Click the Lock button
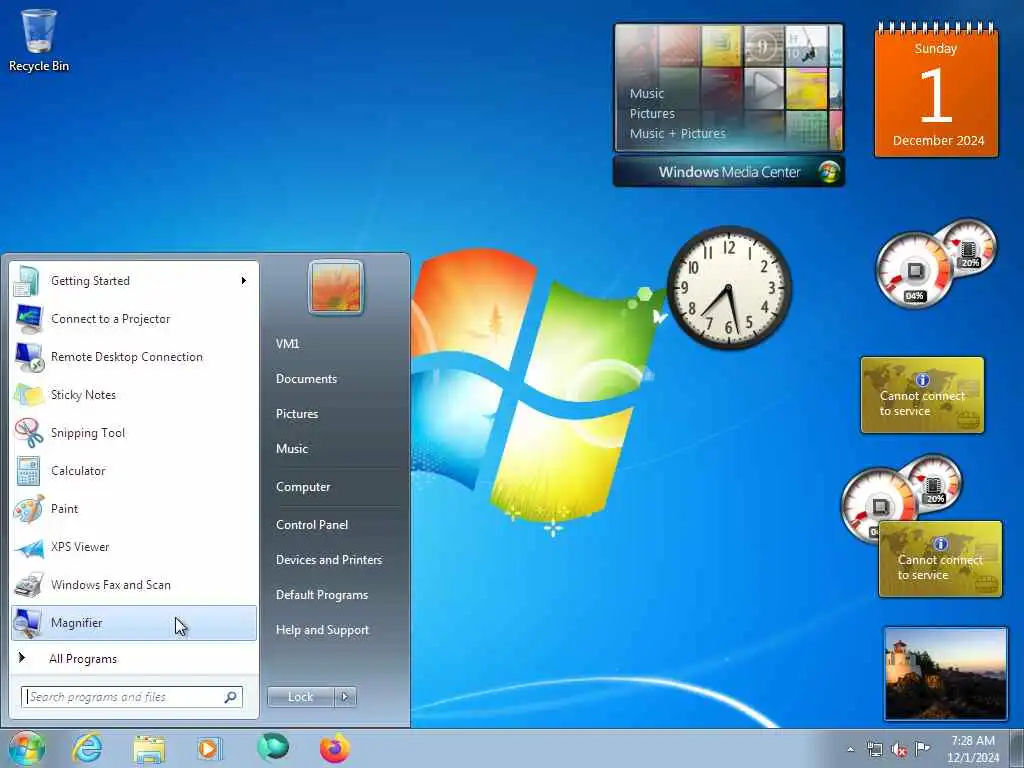The width and height of the screenshot is (1024, 768). tap(300, 697)
